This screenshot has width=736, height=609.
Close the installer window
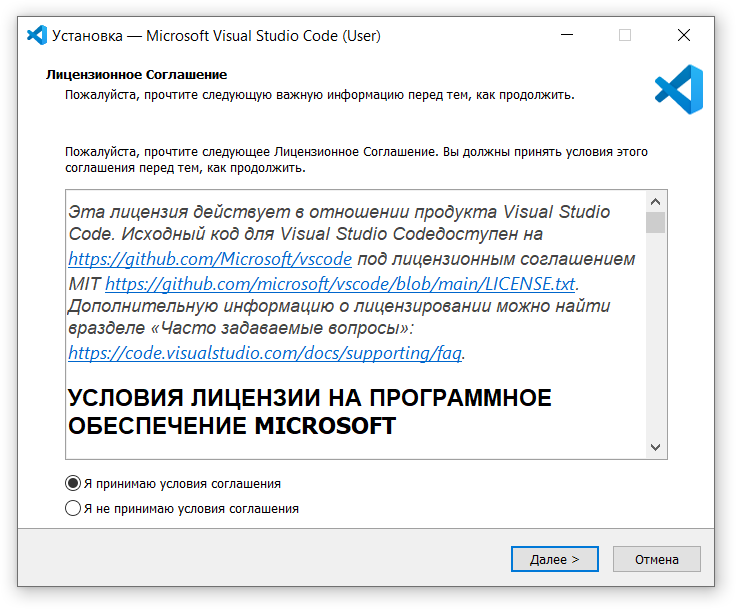coord(683,35)
